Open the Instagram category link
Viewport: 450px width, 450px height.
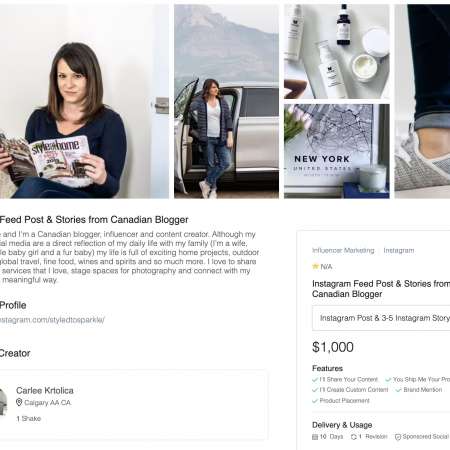click(399, 250)
